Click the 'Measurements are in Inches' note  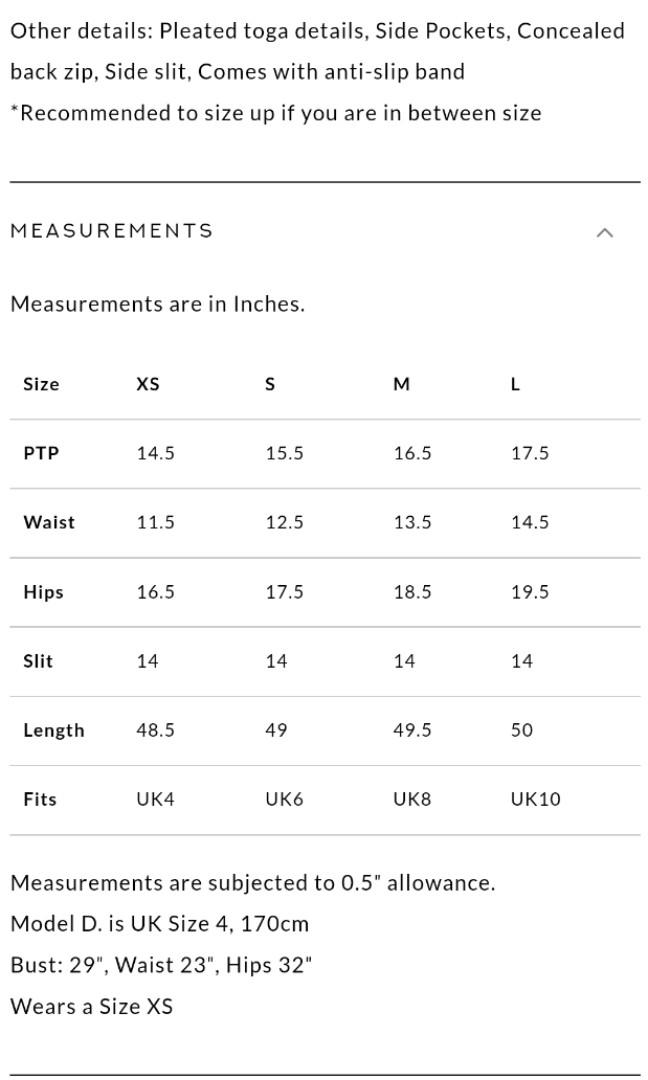tap(157, 304)
